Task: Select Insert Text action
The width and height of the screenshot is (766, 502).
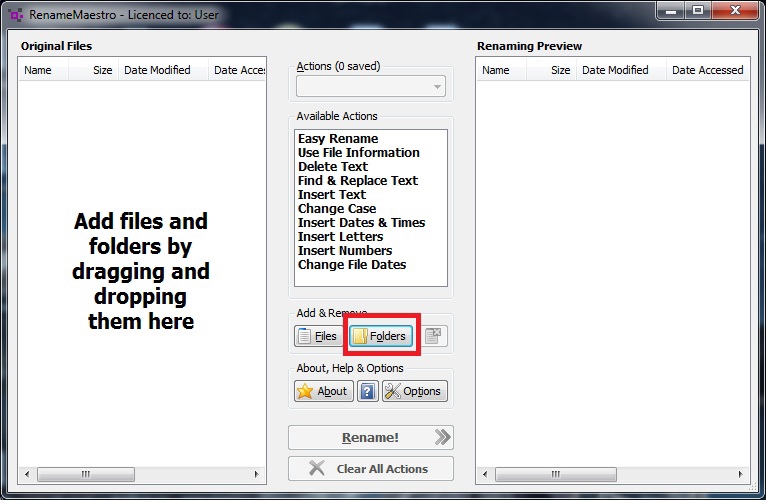Action: (x=332, y=195)
